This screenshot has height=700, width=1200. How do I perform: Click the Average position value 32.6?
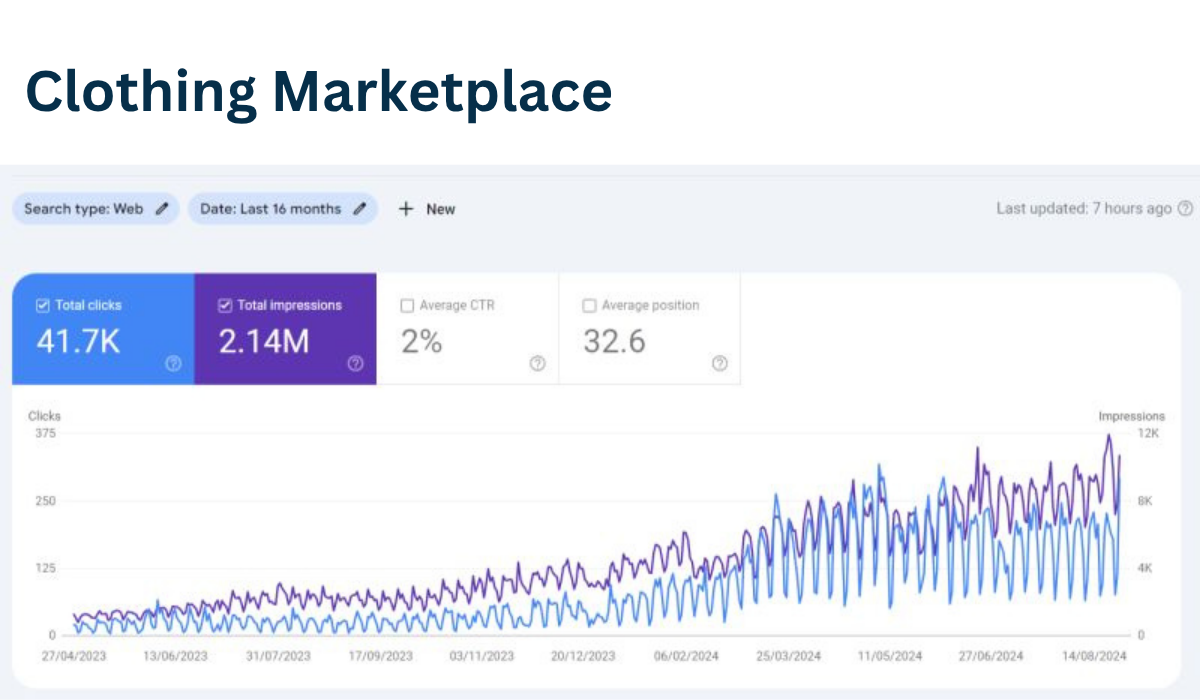(x=614, y=342)
